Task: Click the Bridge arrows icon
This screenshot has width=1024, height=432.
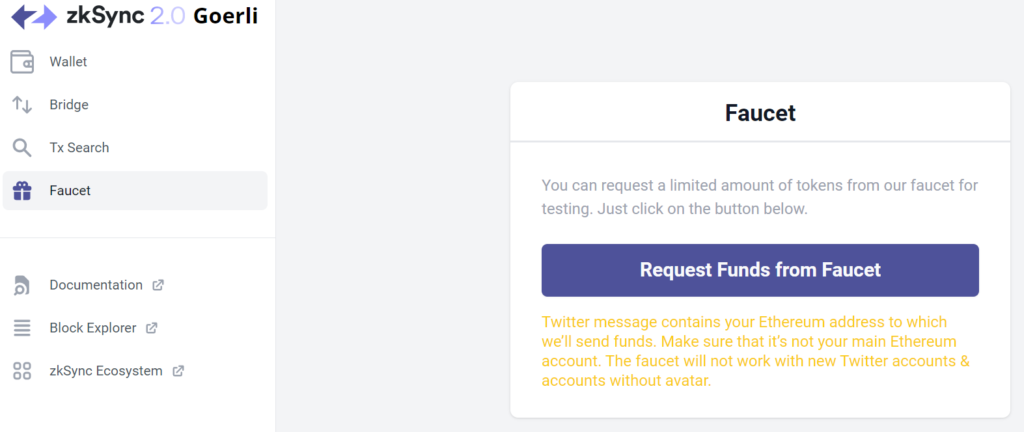Action: (x=22, y=105)
